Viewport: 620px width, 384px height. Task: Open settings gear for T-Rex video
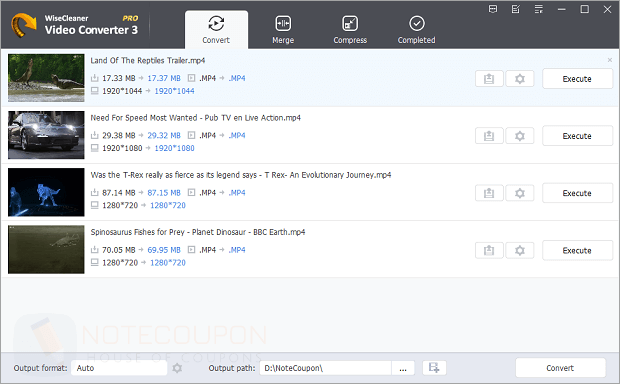pyautogui.click(x=520, y=193)
